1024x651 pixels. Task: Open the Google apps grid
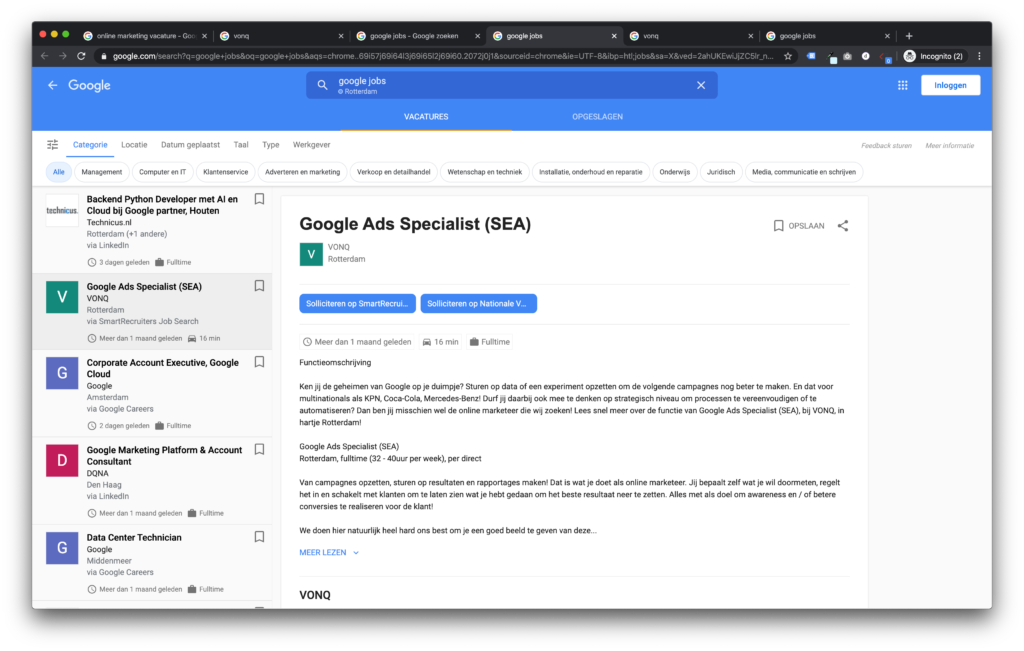[903, 86]
